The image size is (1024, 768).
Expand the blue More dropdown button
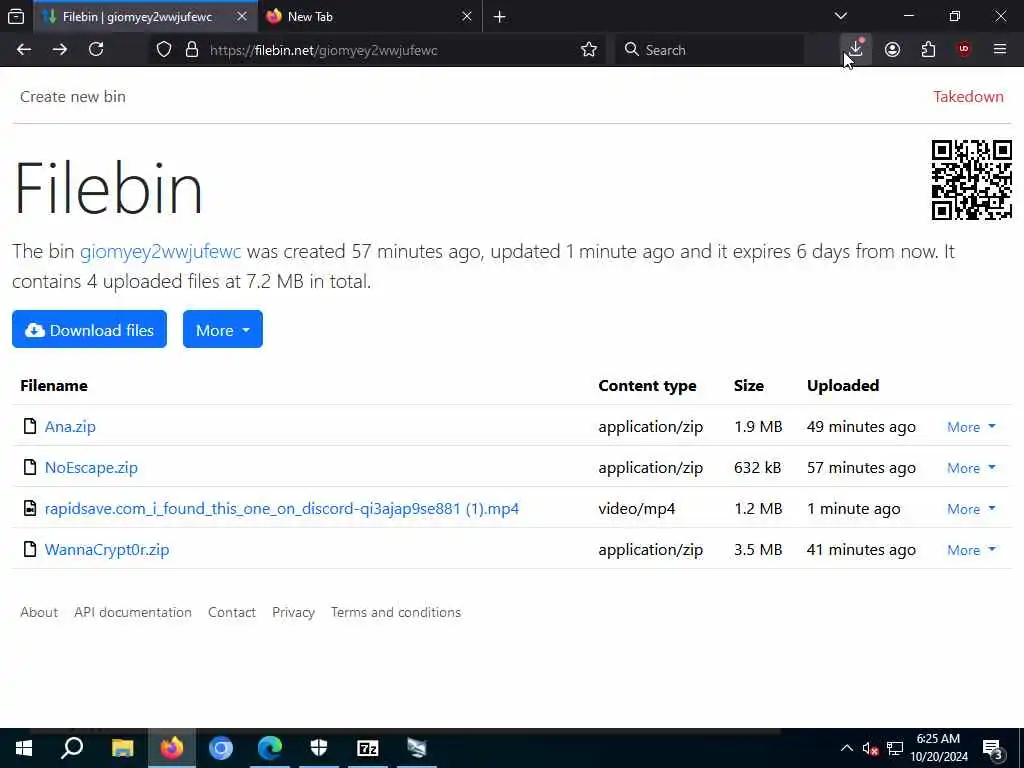[223, 329]
